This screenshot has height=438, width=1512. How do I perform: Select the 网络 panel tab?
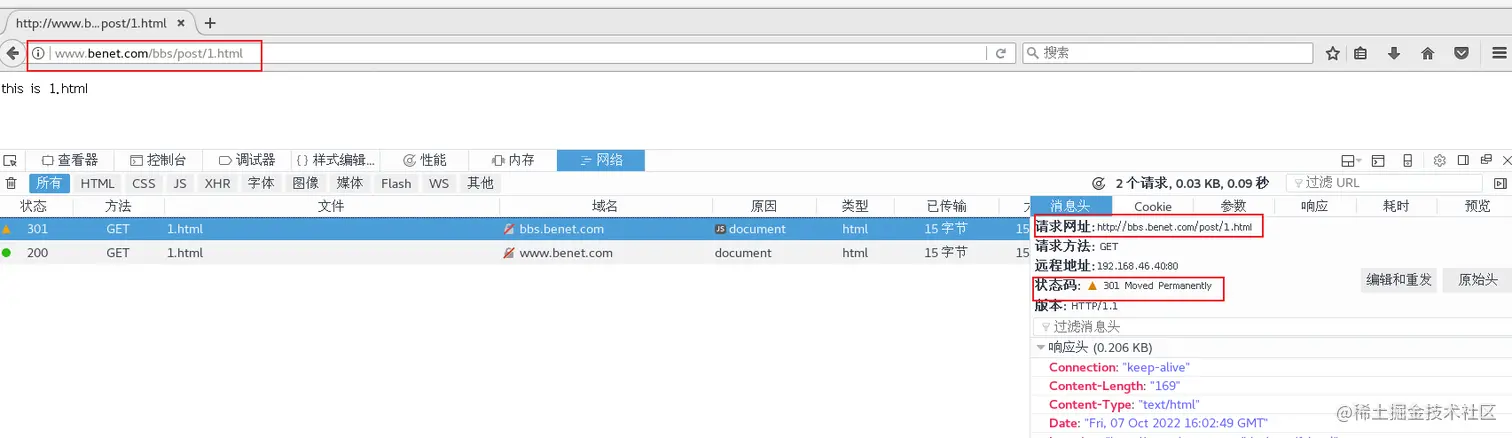coord(601,160)
